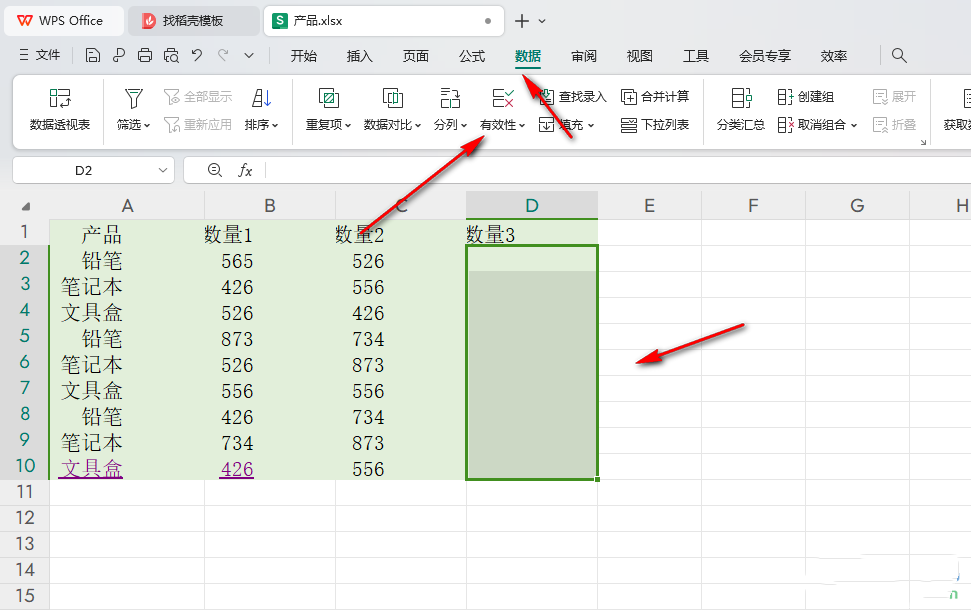Click the 文具盒 hyperlink in row 10

pyautogui.click(x=91, y=469)
